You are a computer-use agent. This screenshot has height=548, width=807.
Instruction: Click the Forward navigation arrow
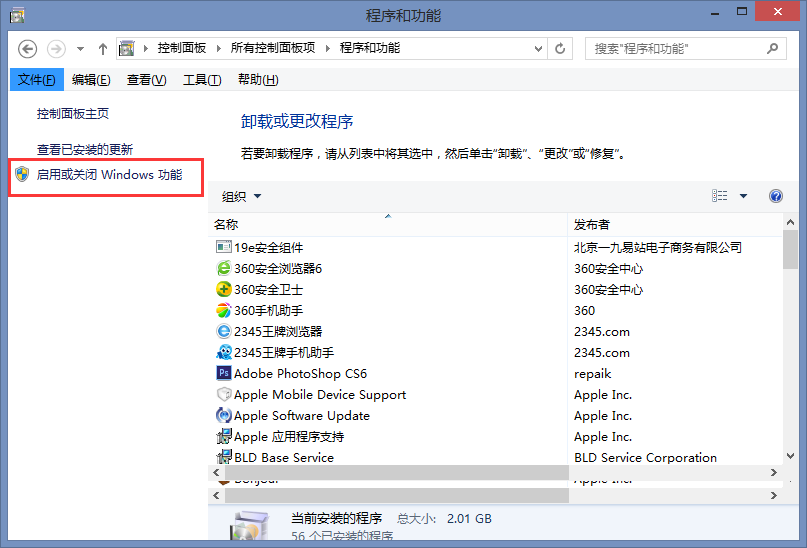56,49
